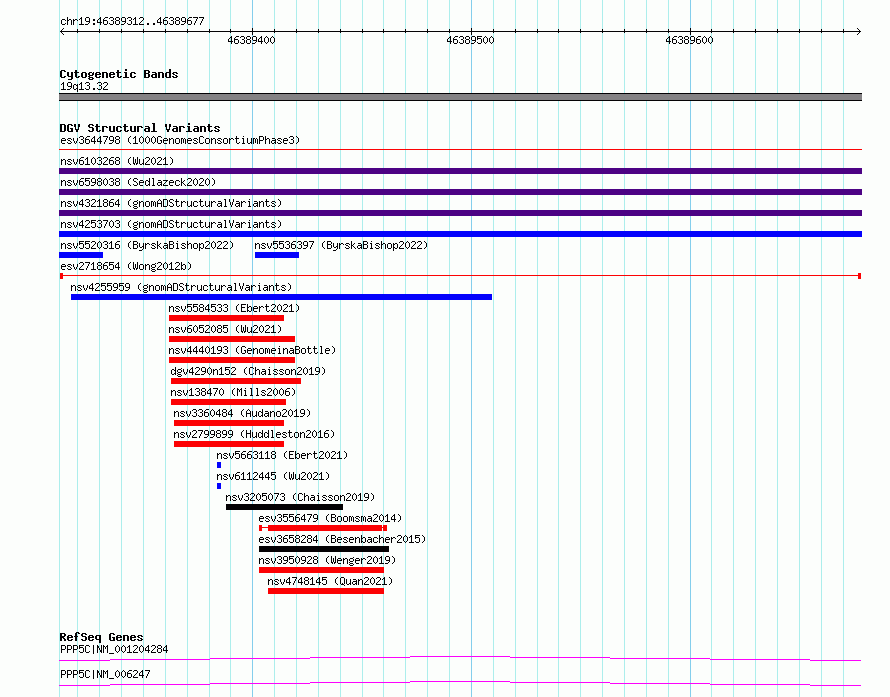Click the right arrowhead of the ruler
Viewport: 890px width, 697px height.
click(x=859, y=31)
